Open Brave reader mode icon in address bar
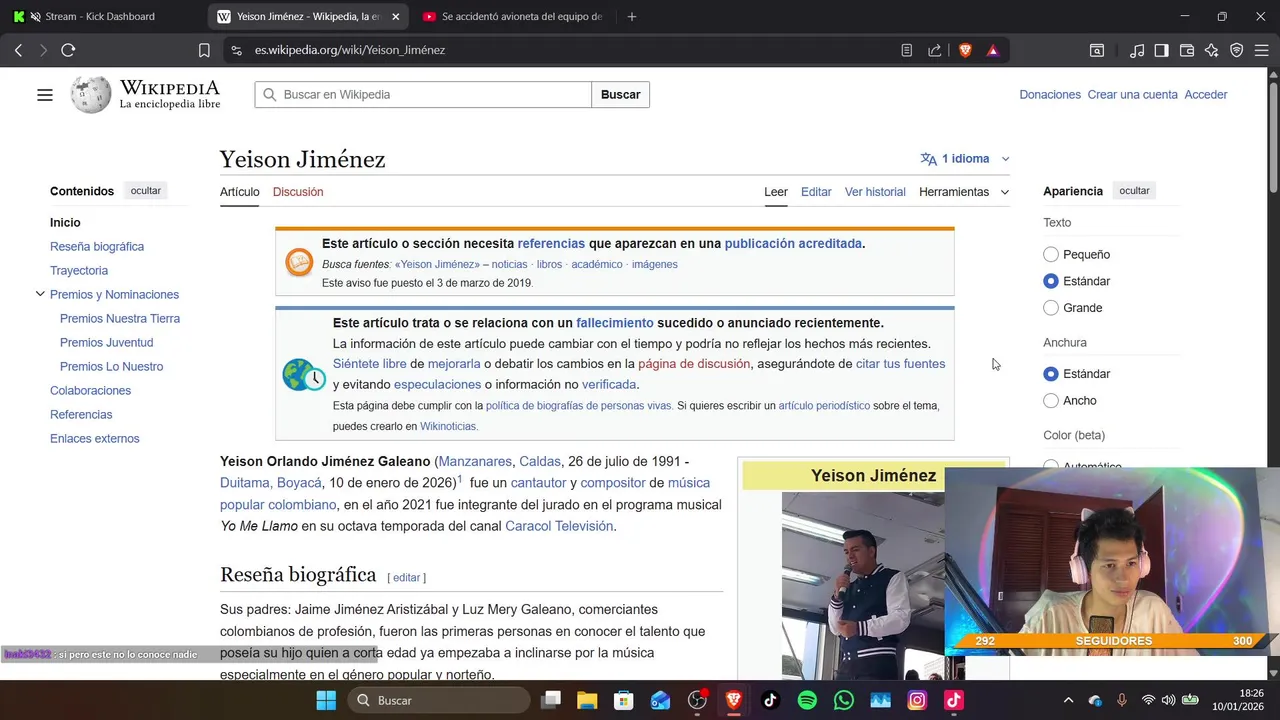Screen dimensions: 1280x720 [x=907, y=50]
